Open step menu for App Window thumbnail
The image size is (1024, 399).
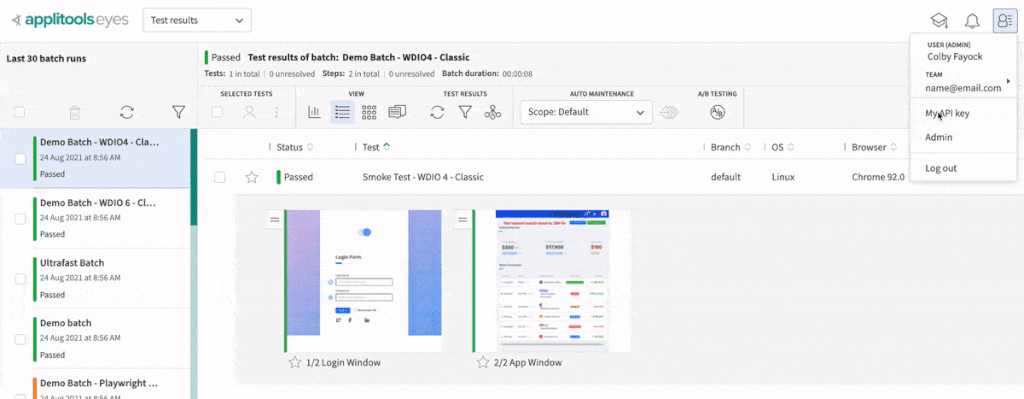(x=463, y=219)
